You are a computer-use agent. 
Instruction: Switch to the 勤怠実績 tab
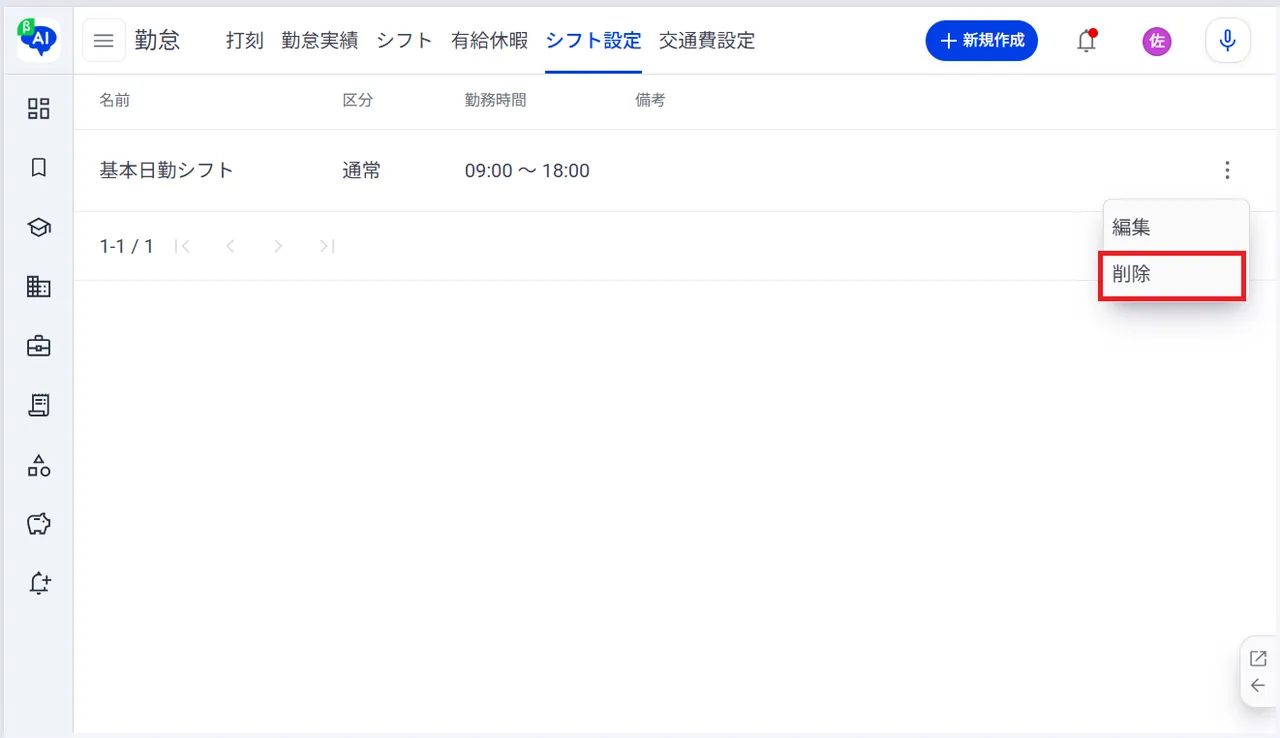click(320, 41)
